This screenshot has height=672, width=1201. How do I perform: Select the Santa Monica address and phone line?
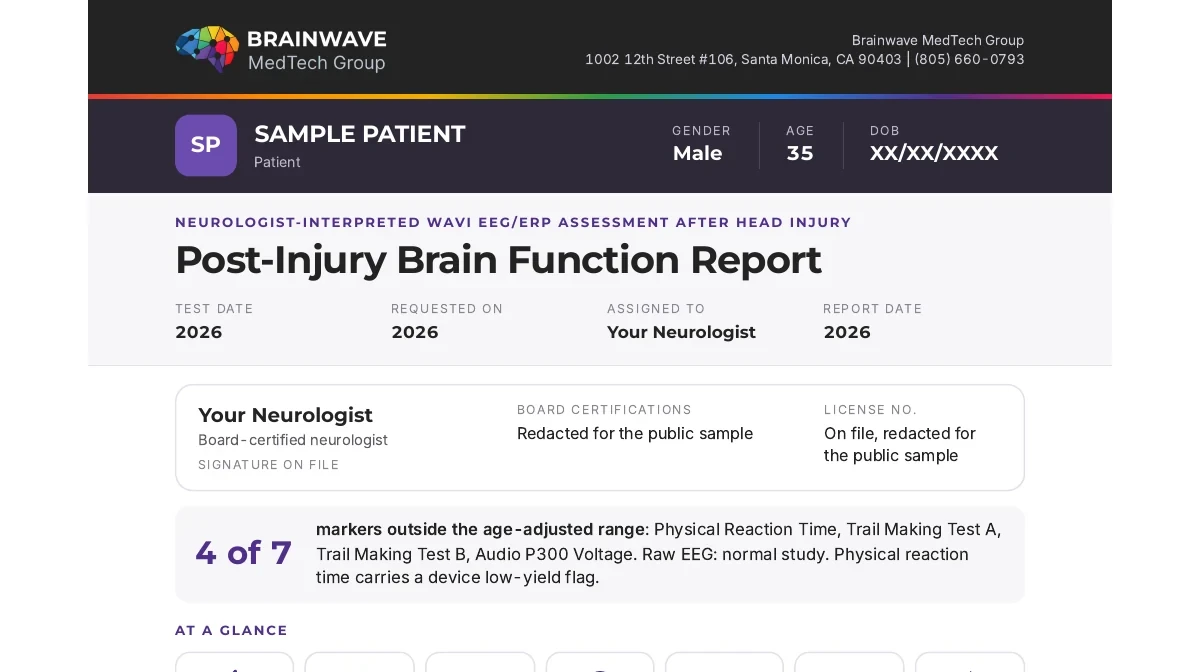(x=805, y=60)
